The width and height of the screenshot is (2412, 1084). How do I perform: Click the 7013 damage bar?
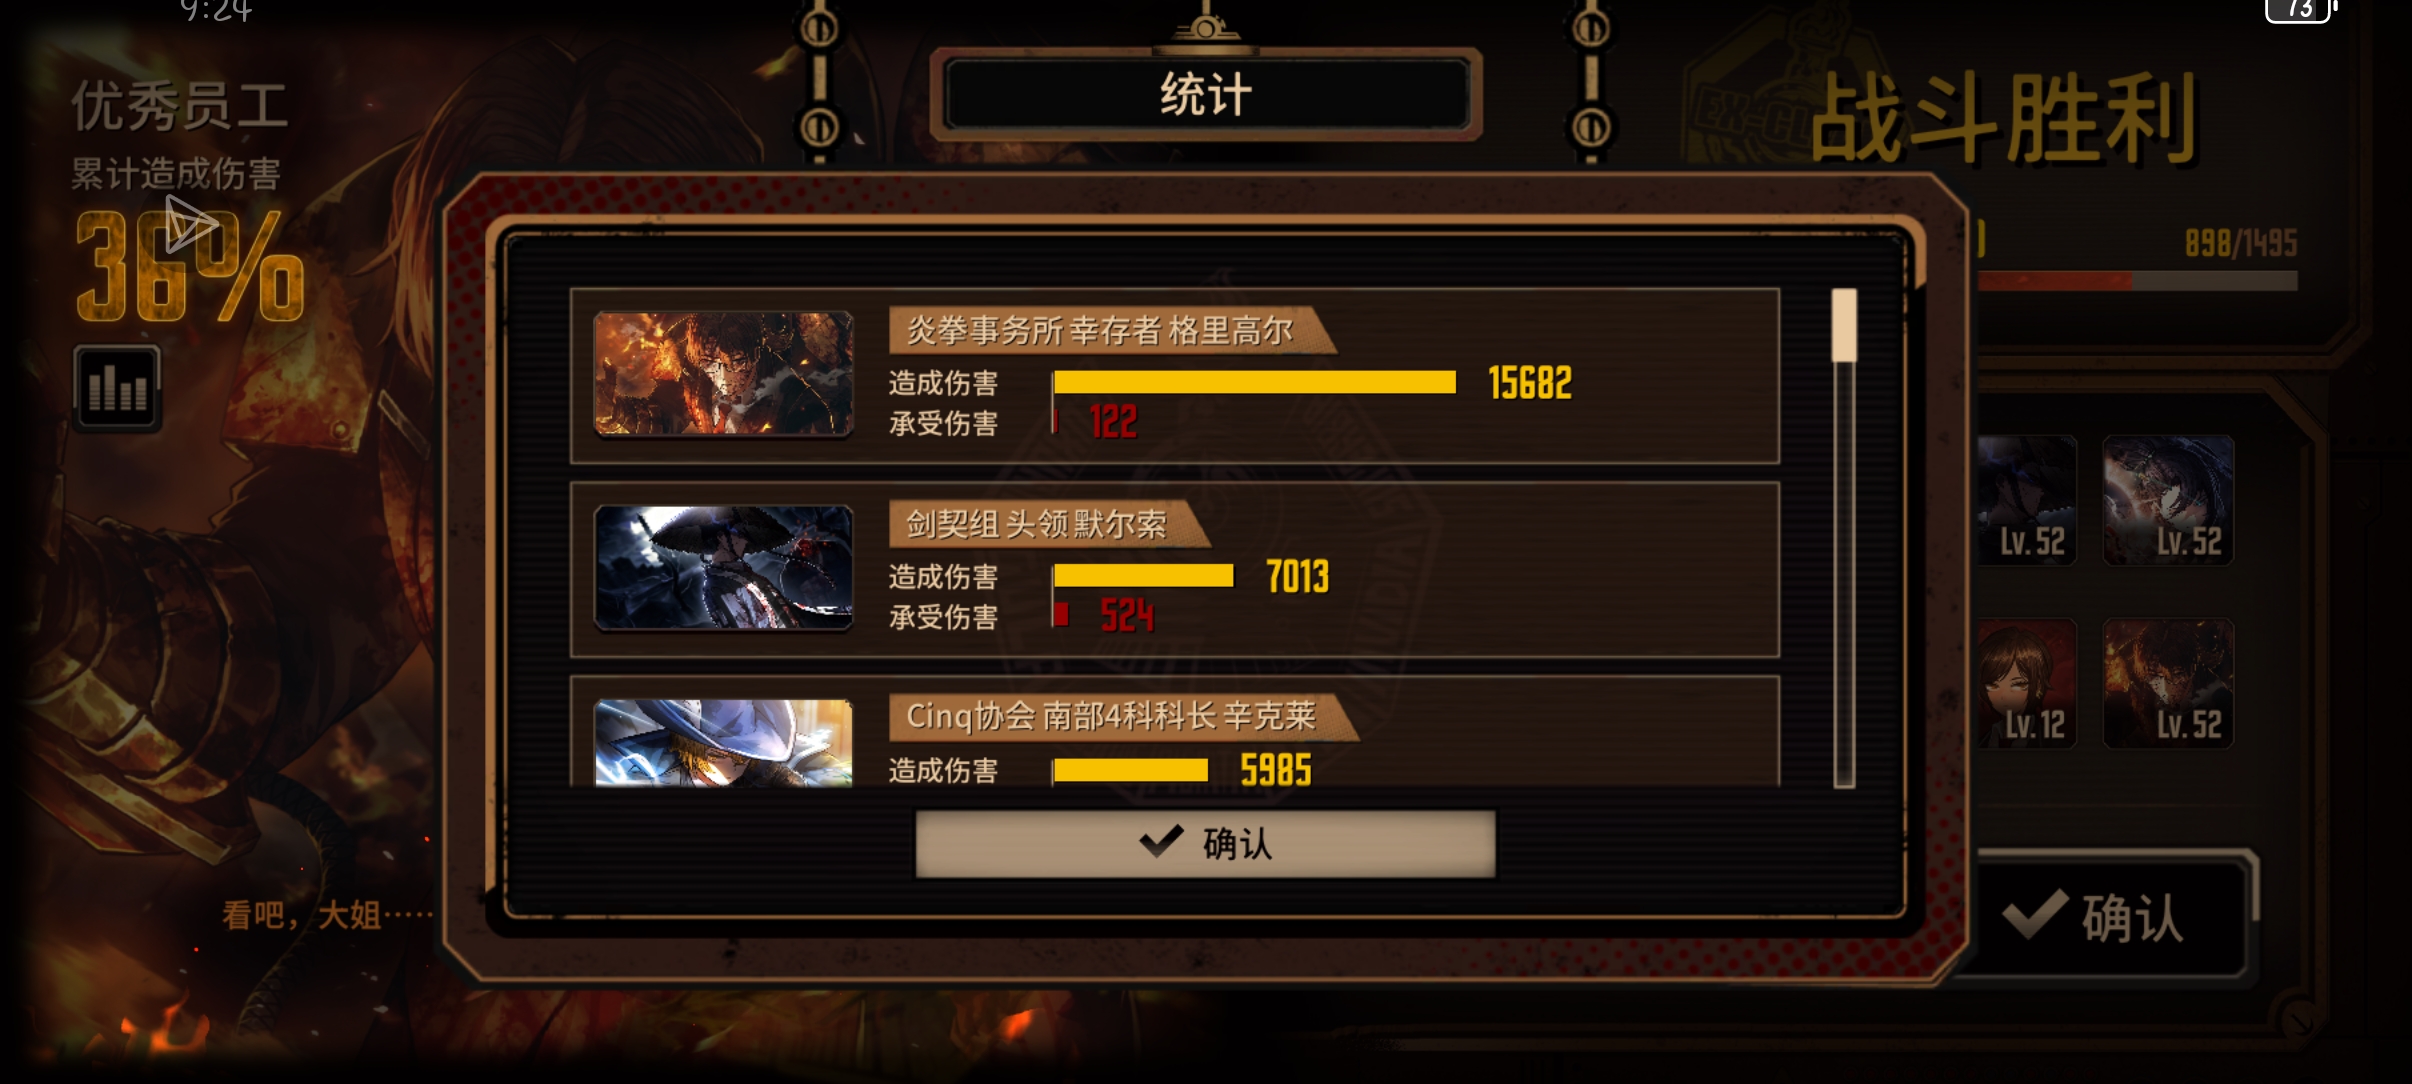[x=1143, y=576]
